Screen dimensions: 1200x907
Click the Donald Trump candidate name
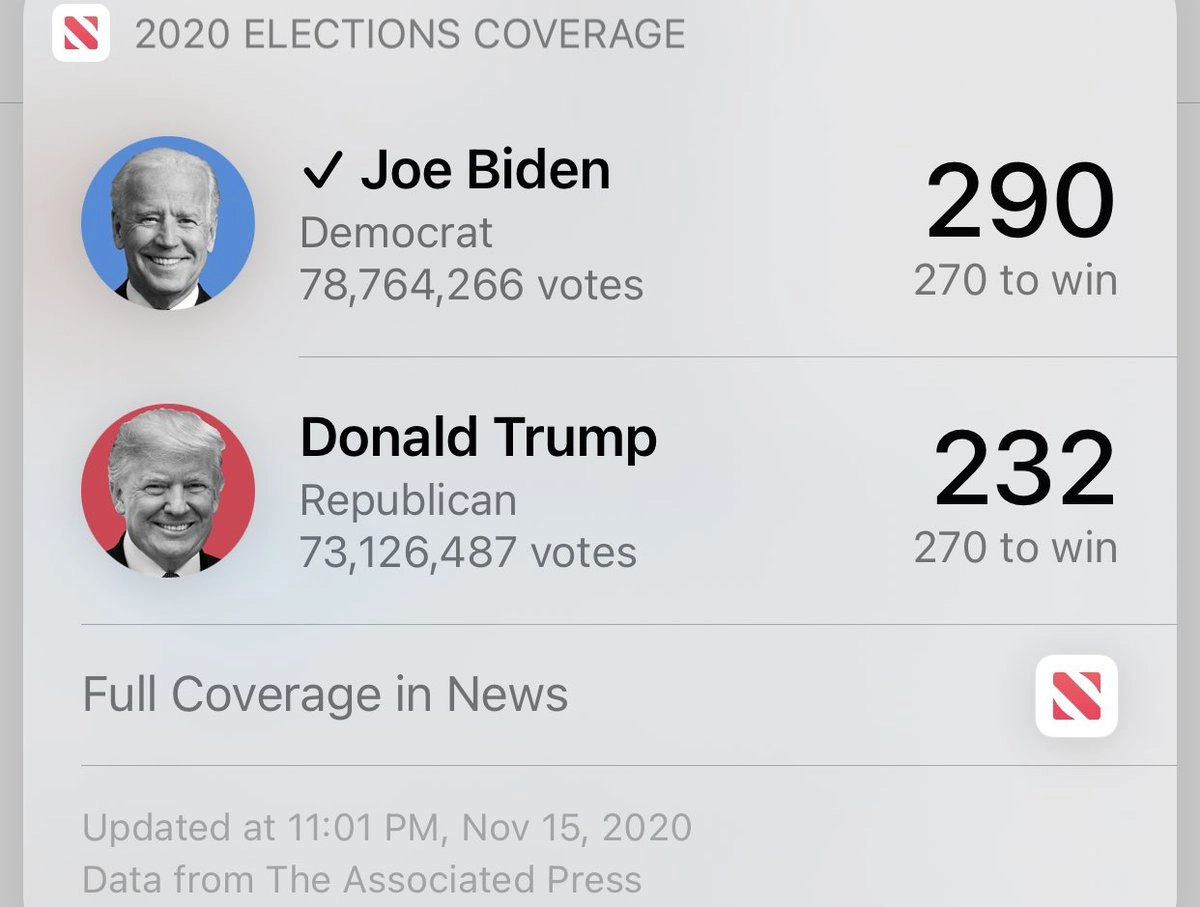click(478, 438)
